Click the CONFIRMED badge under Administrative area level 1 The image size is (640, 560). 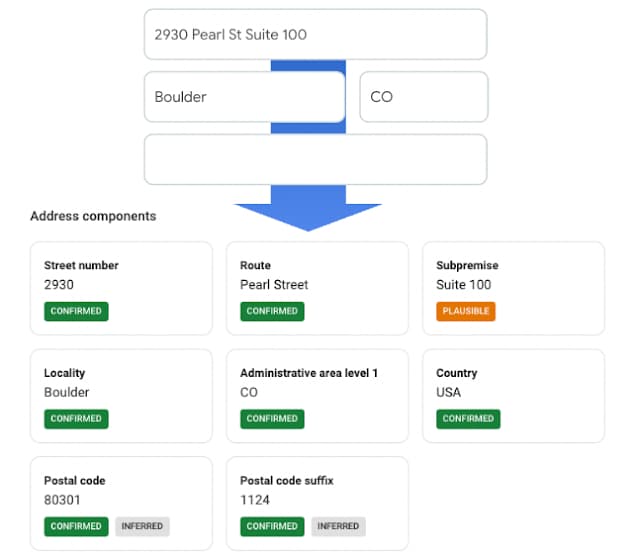pyautogui.click(x=272, y=419)
